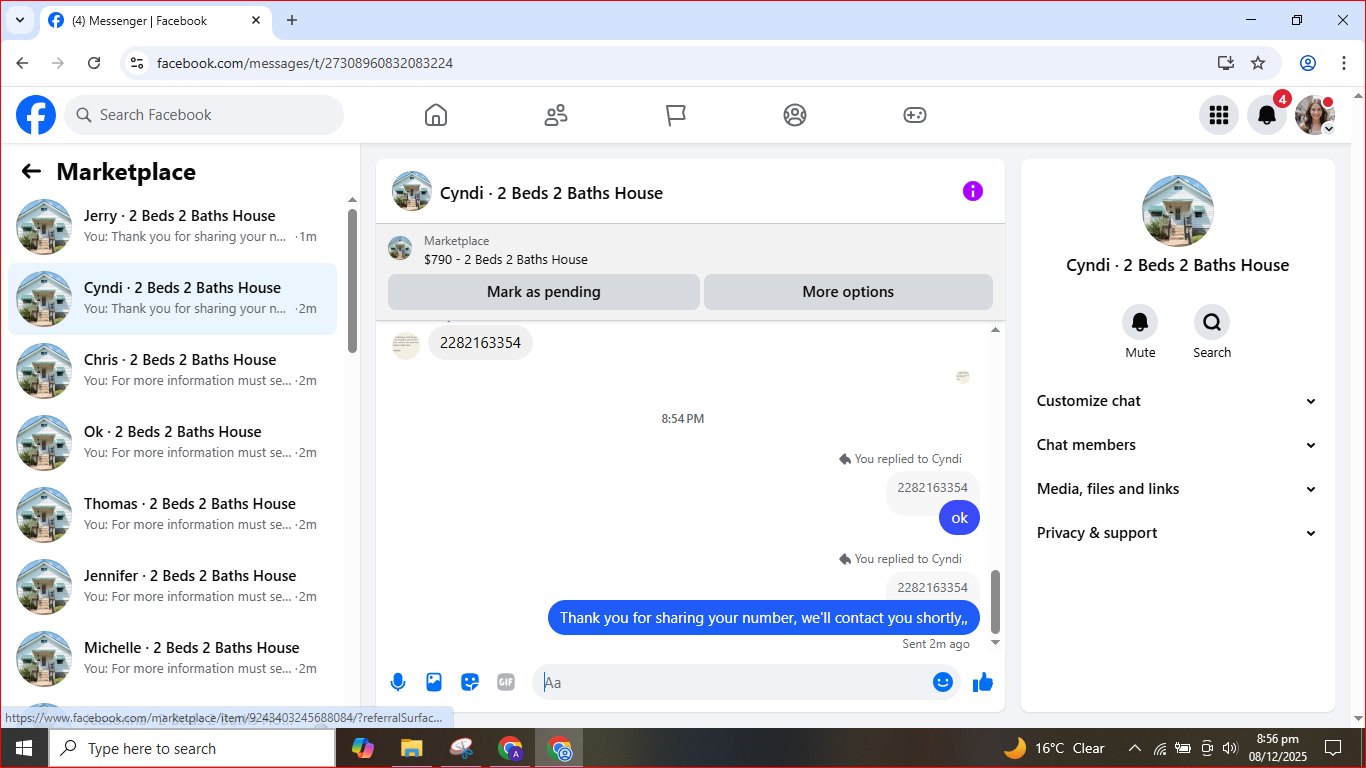Expand Customize chat section
The image size is (1366, 768).
pos(1177,401)
